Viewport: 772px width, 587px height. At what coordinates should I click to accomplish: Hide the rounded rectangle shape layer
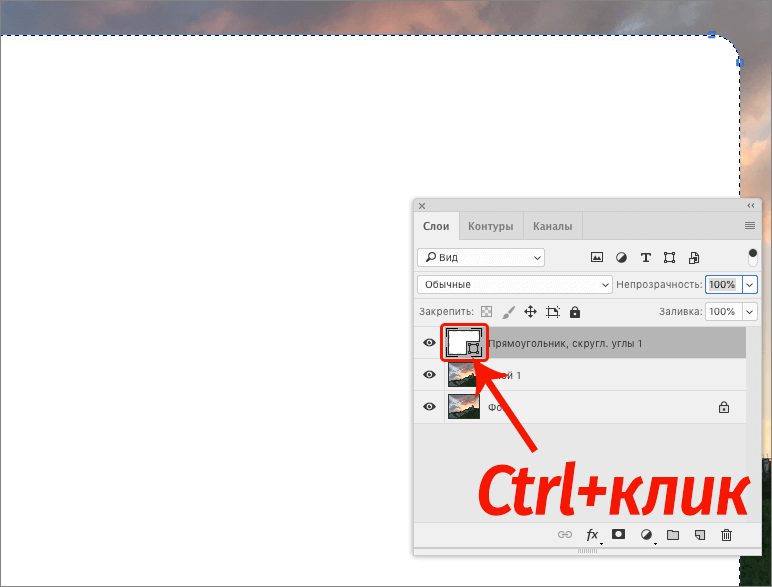click(429, 343)
